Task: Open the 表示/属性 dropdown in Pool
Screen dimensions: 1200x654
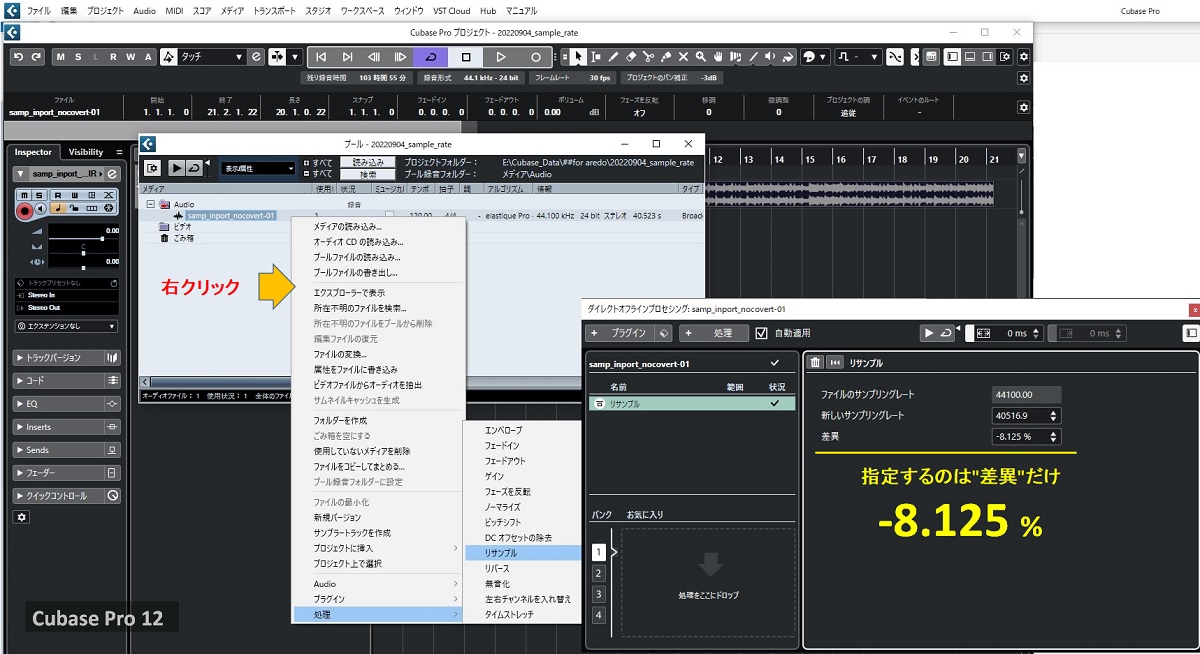Action: (258, 168)
